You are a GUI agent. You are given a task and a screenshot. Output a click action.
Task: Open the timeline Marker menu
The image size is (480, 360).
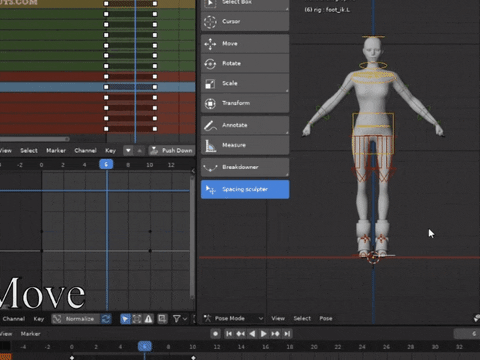pyautogui.click(x=30, y=334)
